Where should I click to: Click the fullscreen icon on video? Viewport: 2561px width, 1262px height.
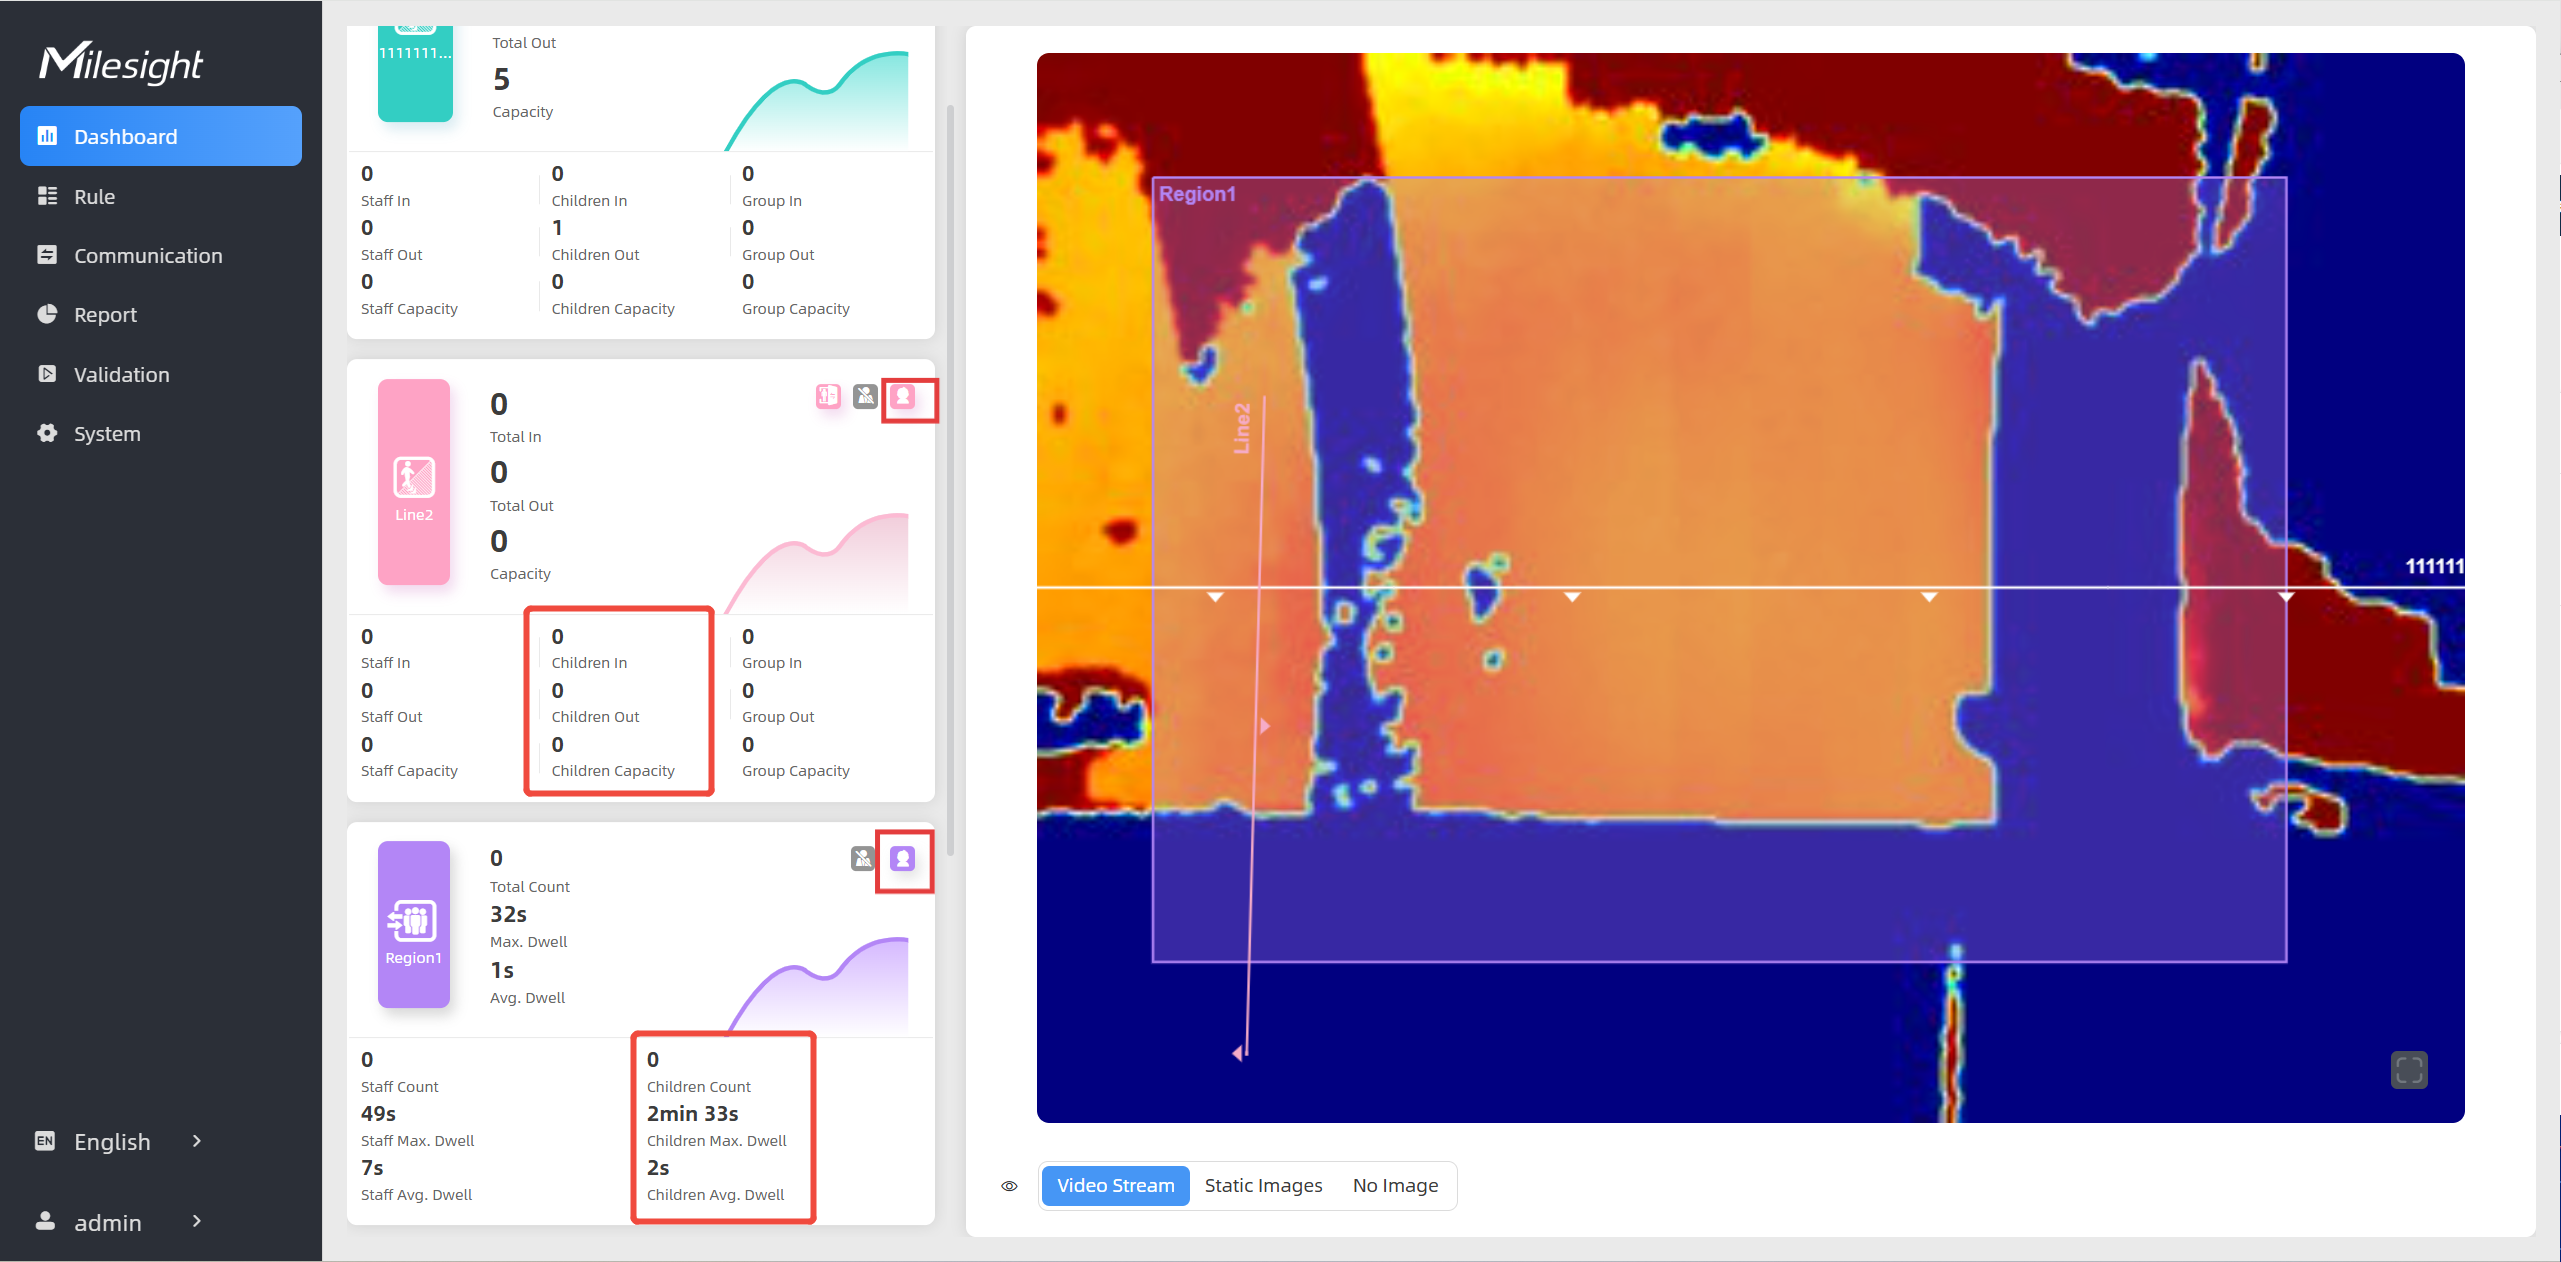2408,1070
